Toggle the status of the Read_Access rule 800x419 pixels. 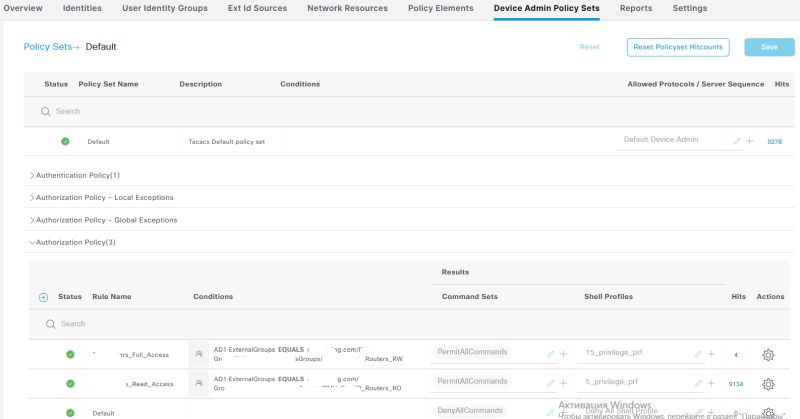70,383
